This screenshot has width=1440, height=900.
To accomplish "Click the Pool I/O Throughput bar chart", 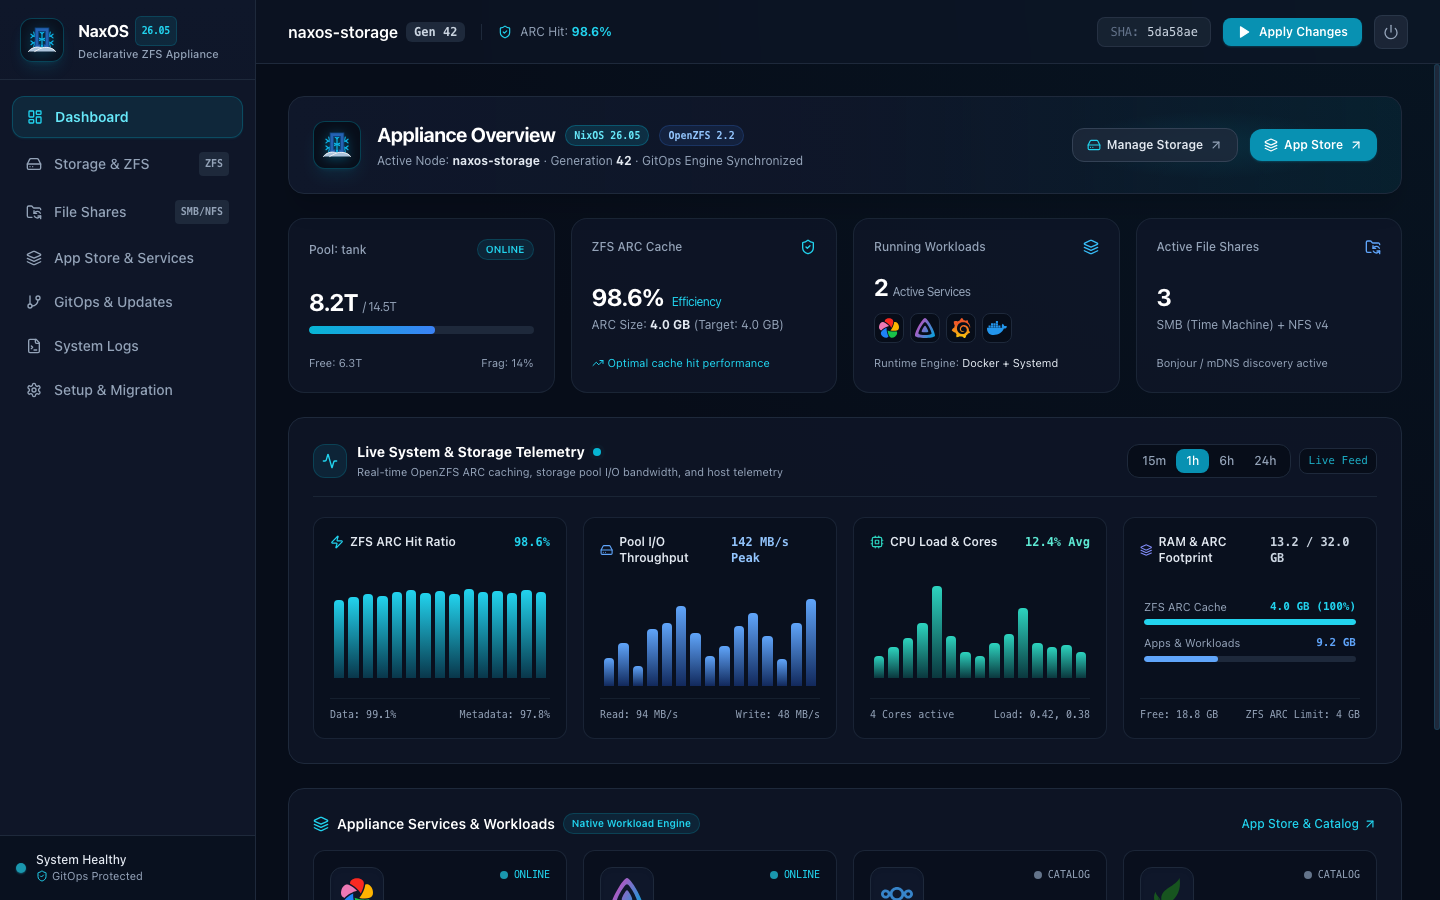I will pyautogui.click(x=710, y=641).
